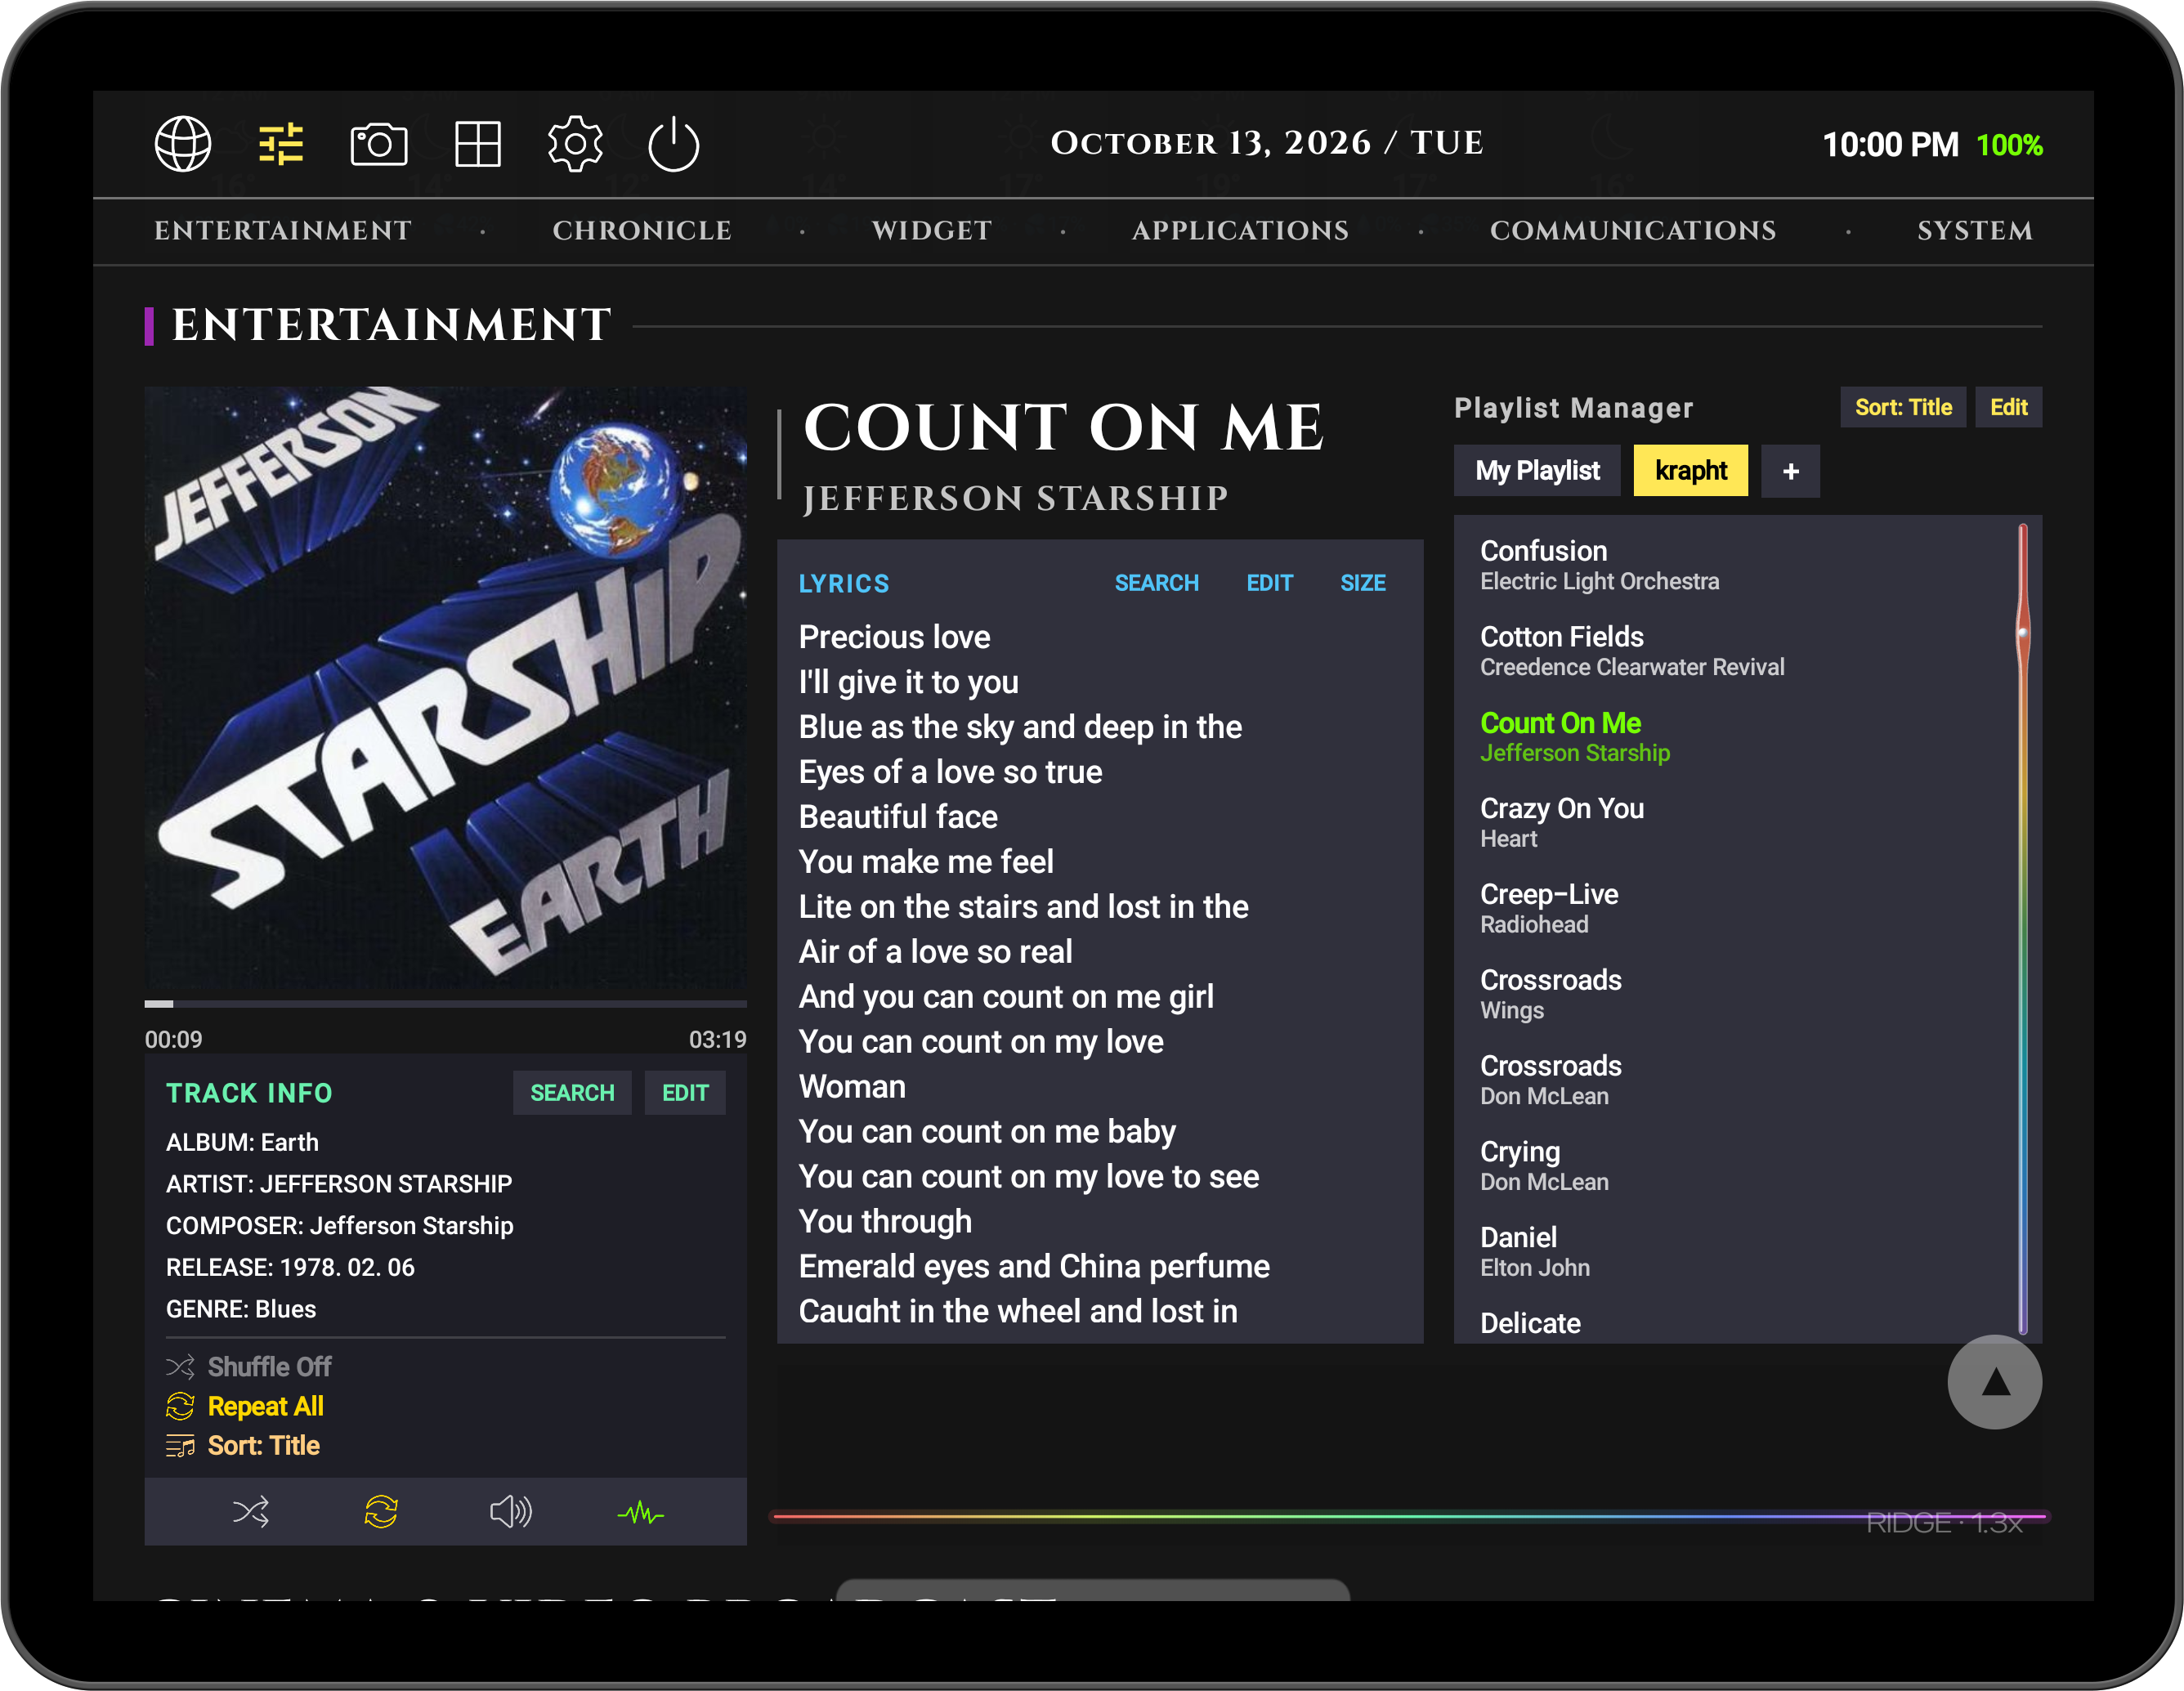The width and height of the screenshot is (2184, 1691).
Task: Open the Widget menu
Action: click(x=932, y=231)
